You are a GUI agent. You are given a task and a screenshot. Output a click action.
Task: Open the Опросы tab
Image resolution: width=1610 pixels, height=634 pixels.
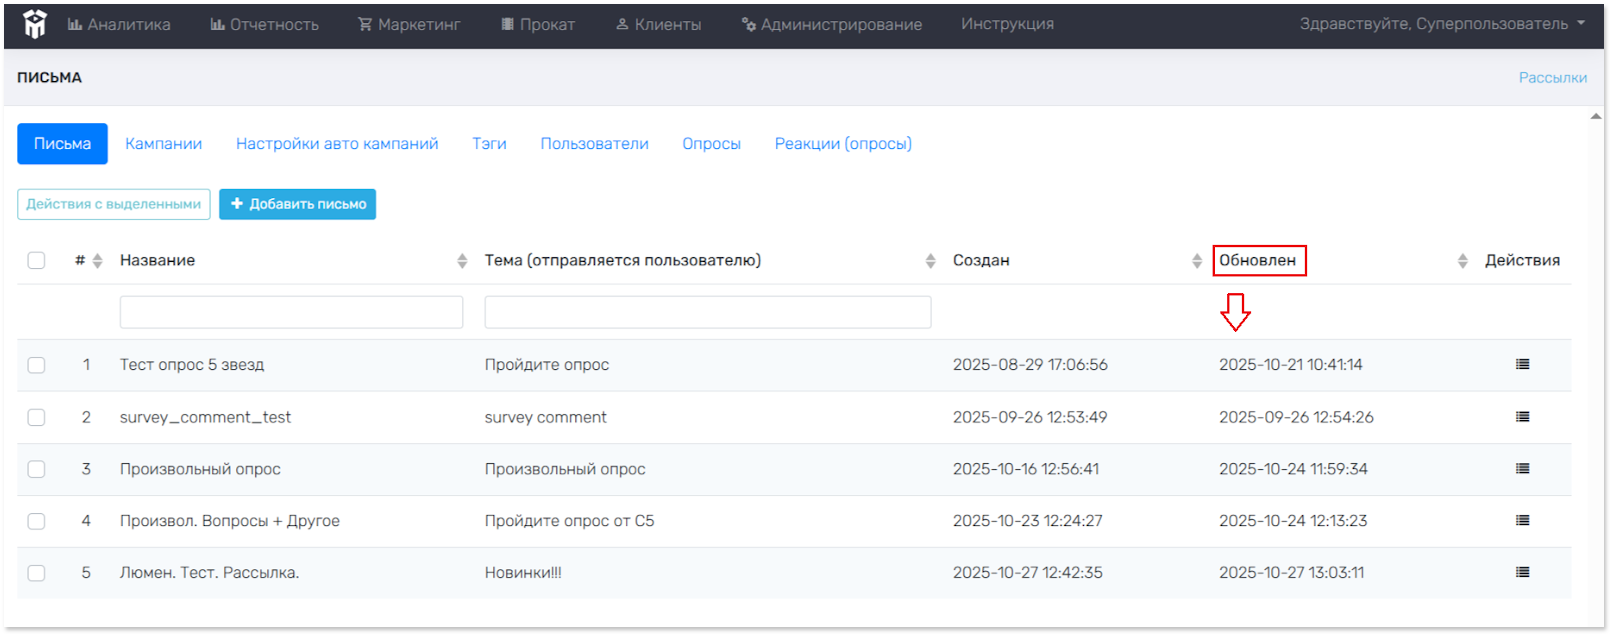coord(711,144)
